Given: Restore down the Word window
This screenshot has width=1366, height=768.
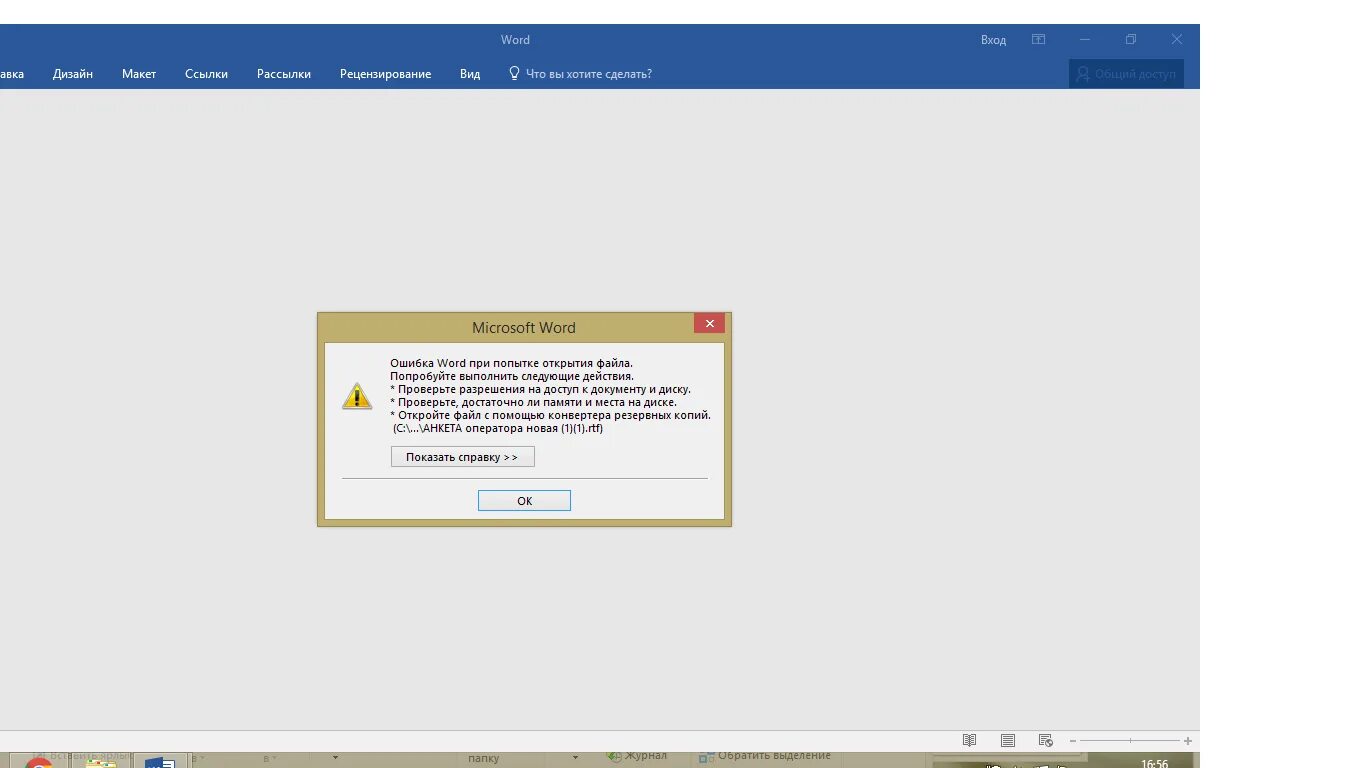Looking at the screenshot, I should click(1131, 40).
